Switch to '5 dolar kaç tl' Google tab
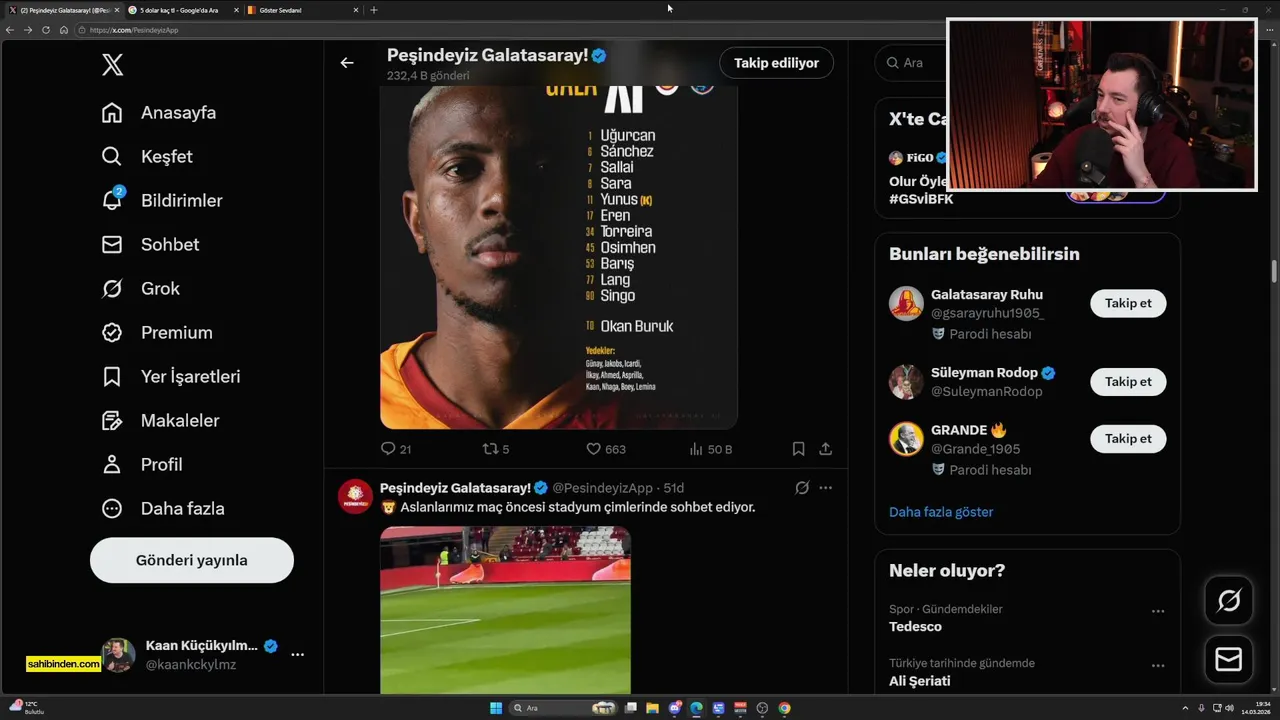Image resolution: width=1280 pixels, height=720 pixels. click(181, 10)
